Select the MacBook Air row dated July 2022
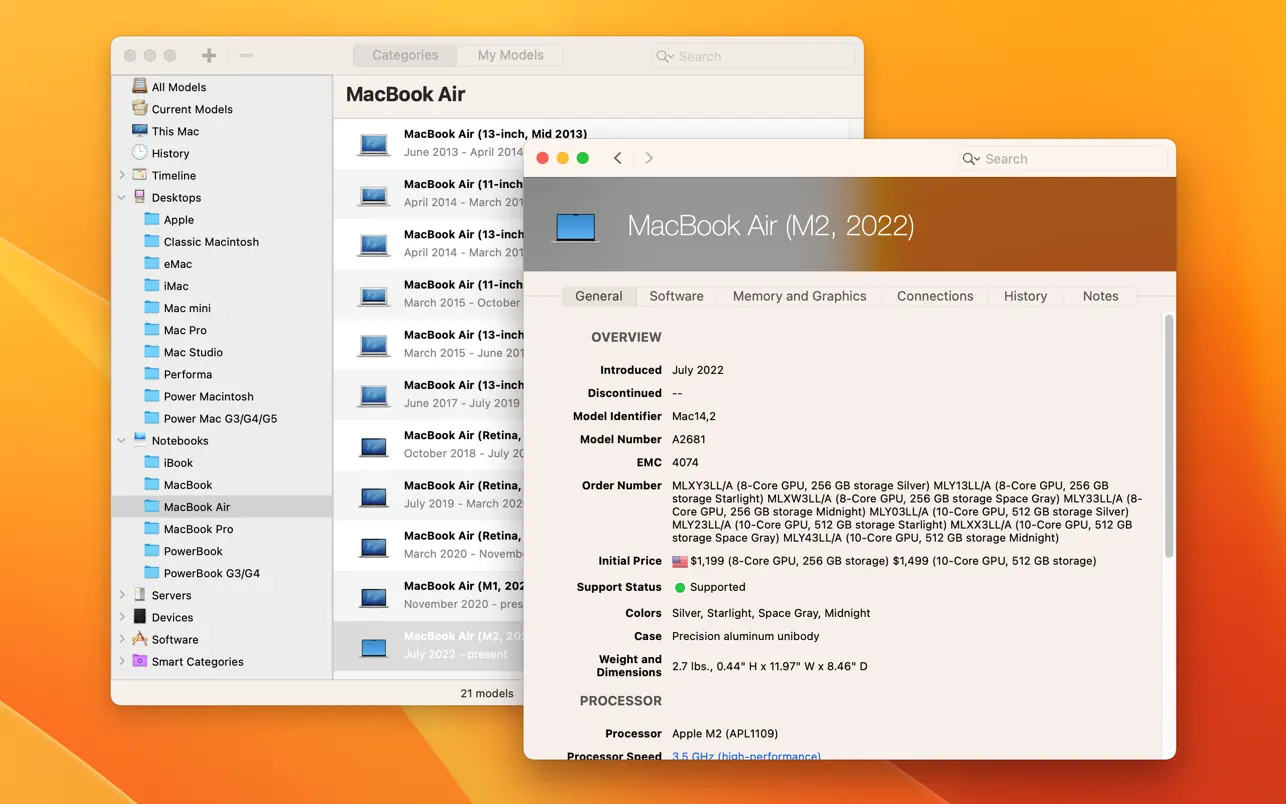This screenshot has width=1286, height=804. click(428, 645)
